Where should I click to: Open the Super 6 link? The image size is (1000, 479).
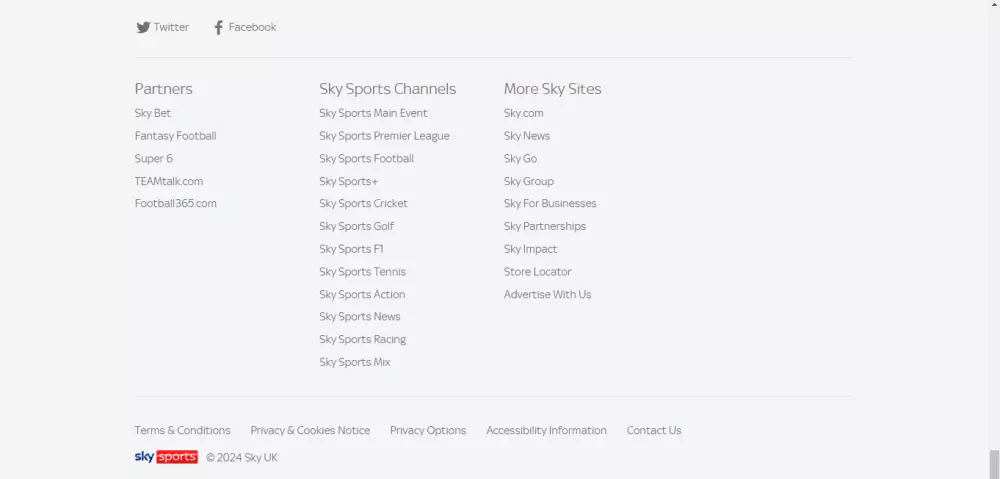154,158
